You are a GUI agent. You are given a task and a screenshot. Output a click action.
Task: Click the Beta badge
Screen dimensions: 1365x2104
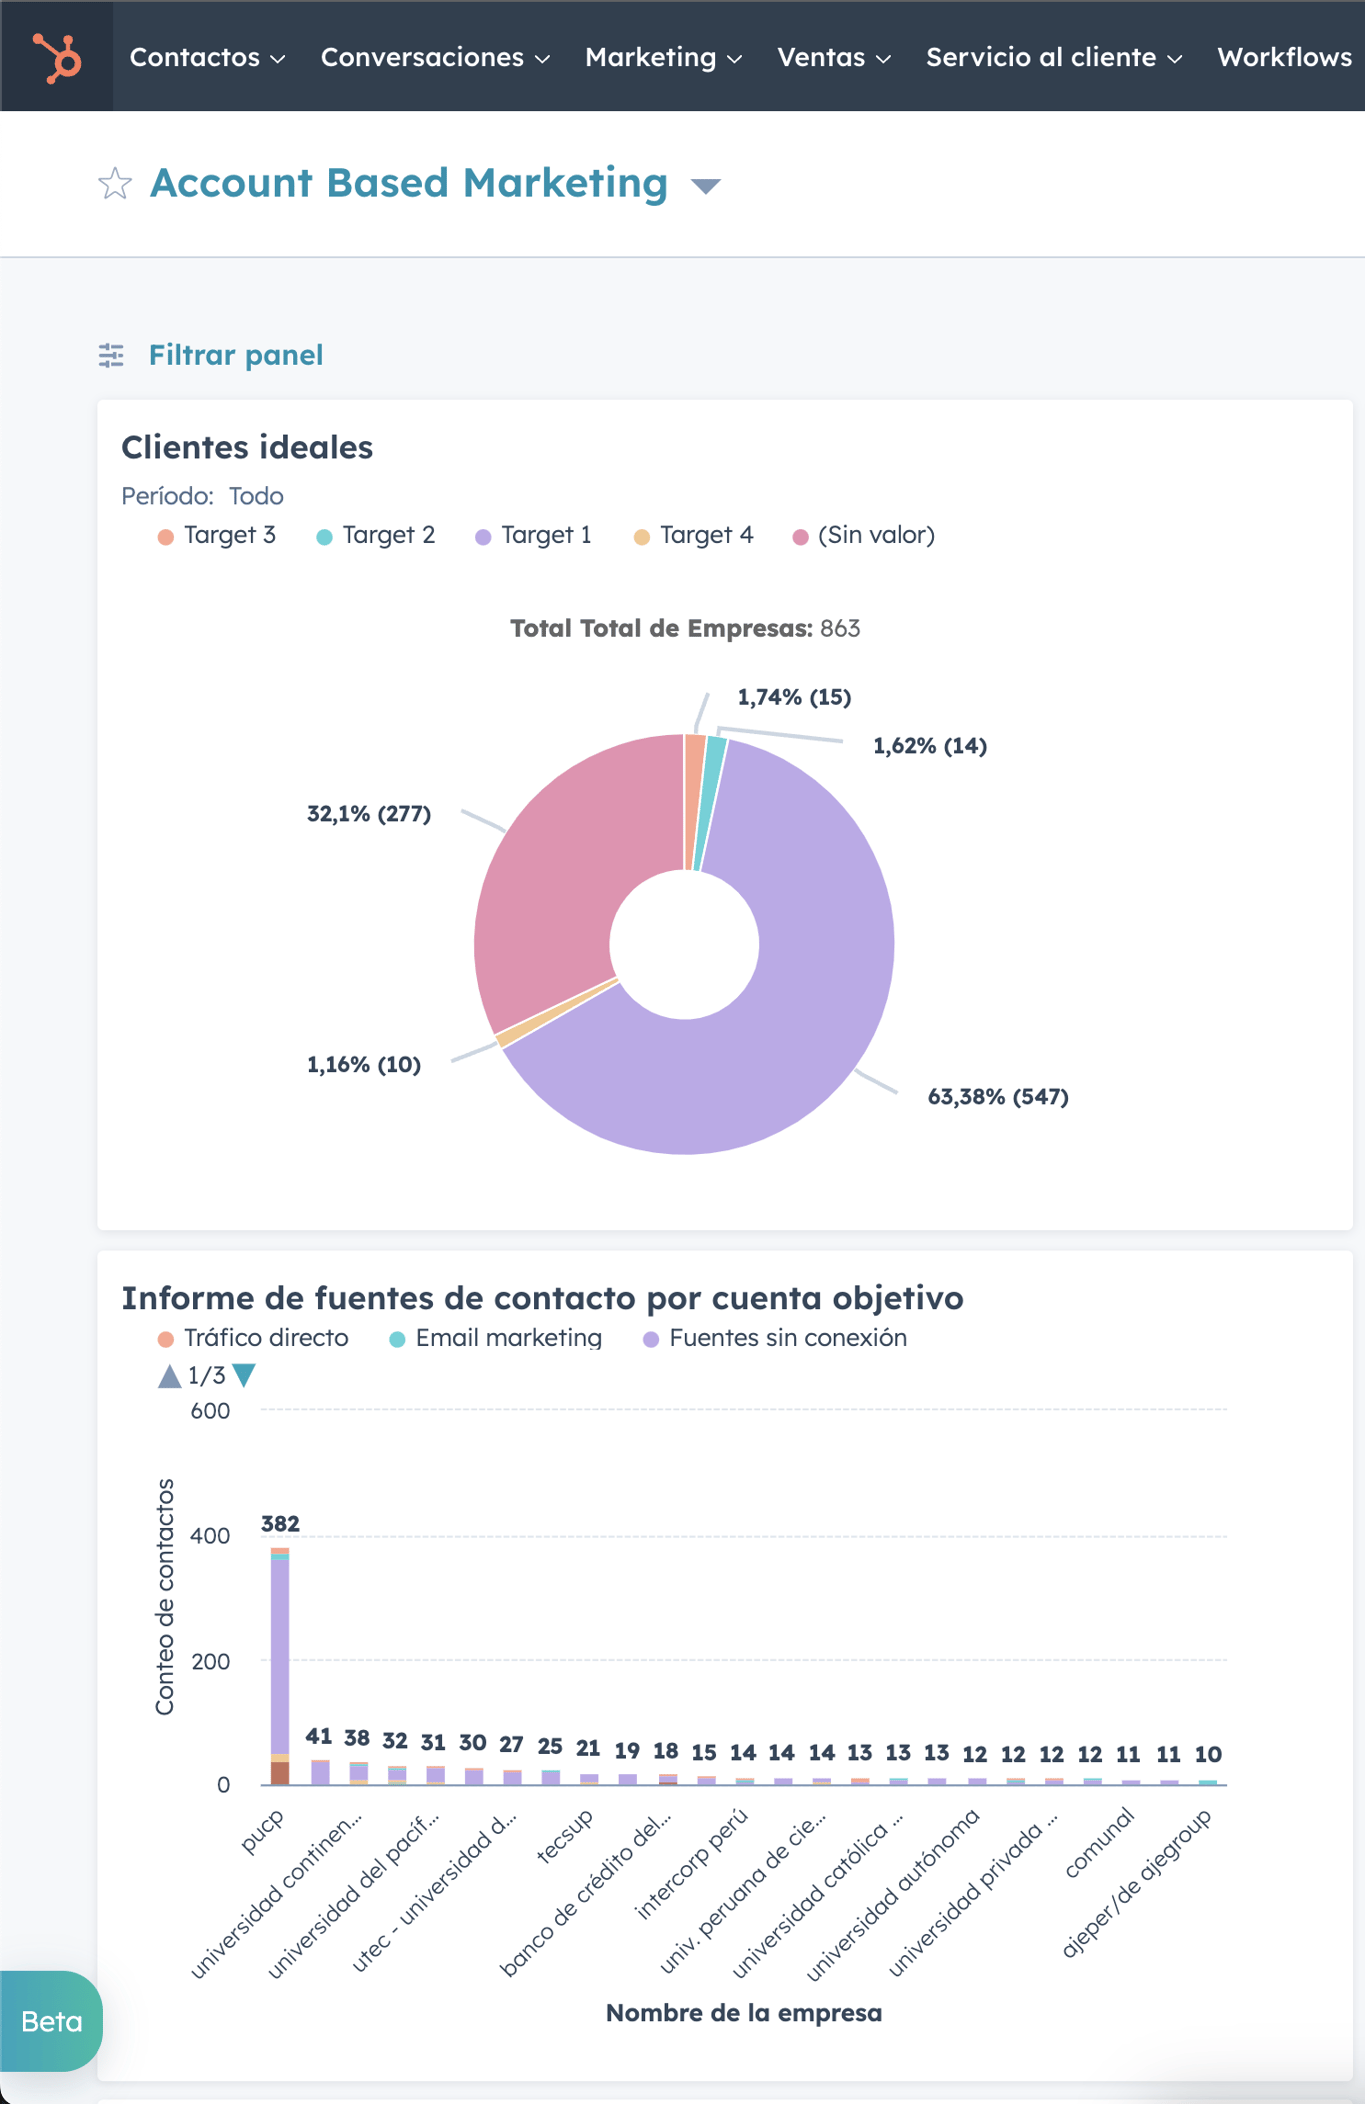[x=51, y=2023]
